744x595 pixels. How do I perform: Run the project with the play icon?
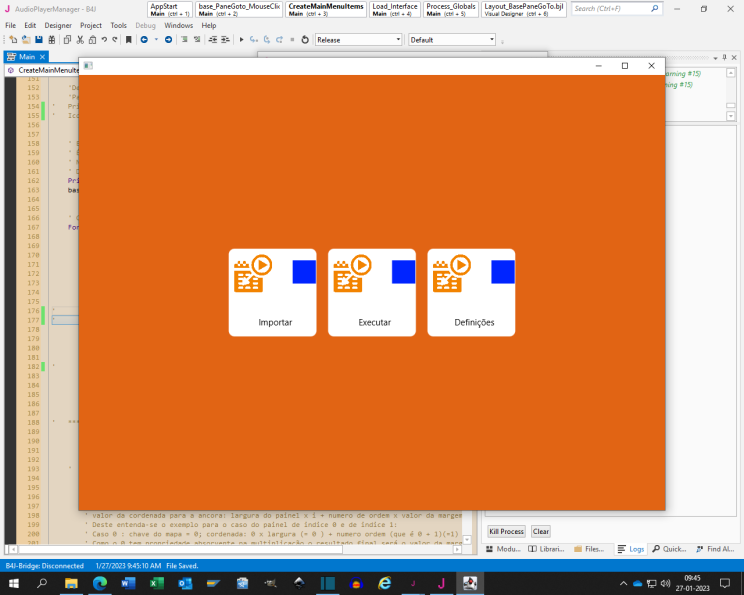click(242, 40)
